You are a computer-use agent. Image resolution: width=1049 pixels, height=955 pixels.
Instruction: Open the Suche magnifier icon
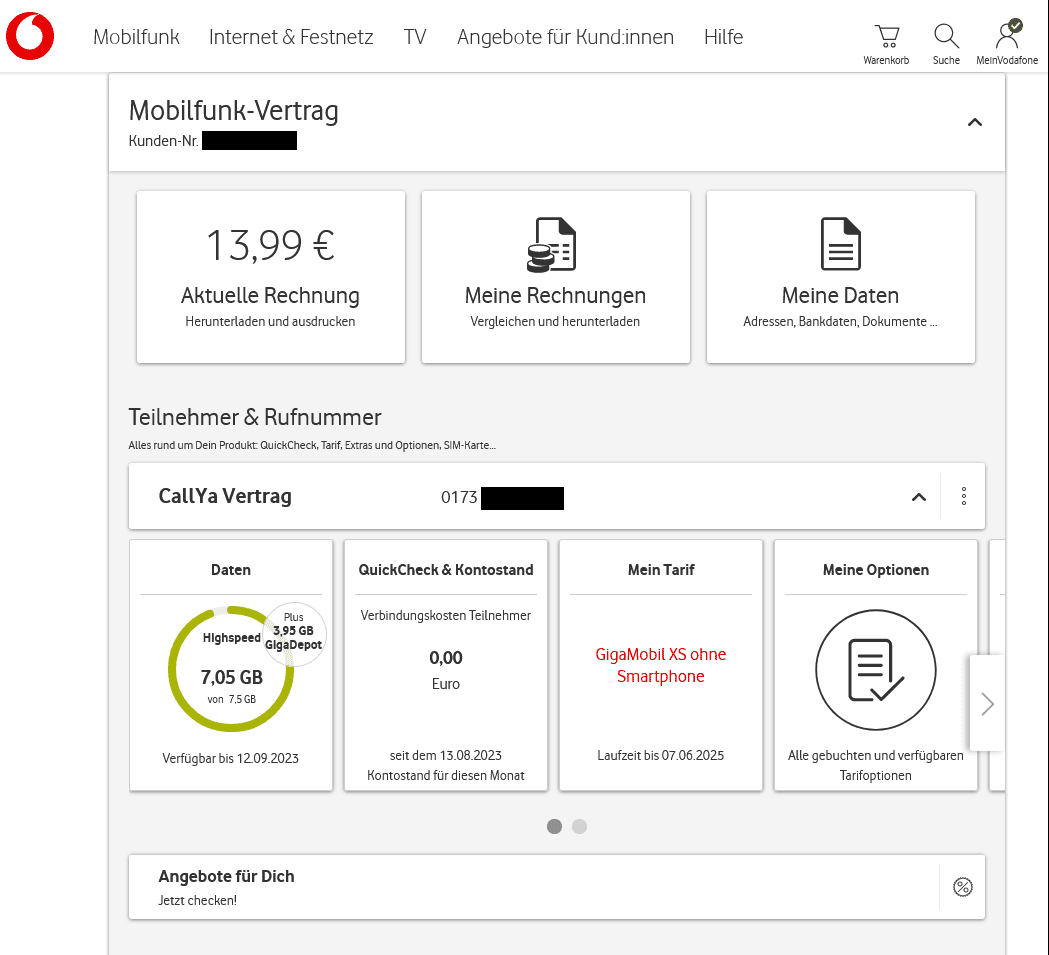pos(946,36)
